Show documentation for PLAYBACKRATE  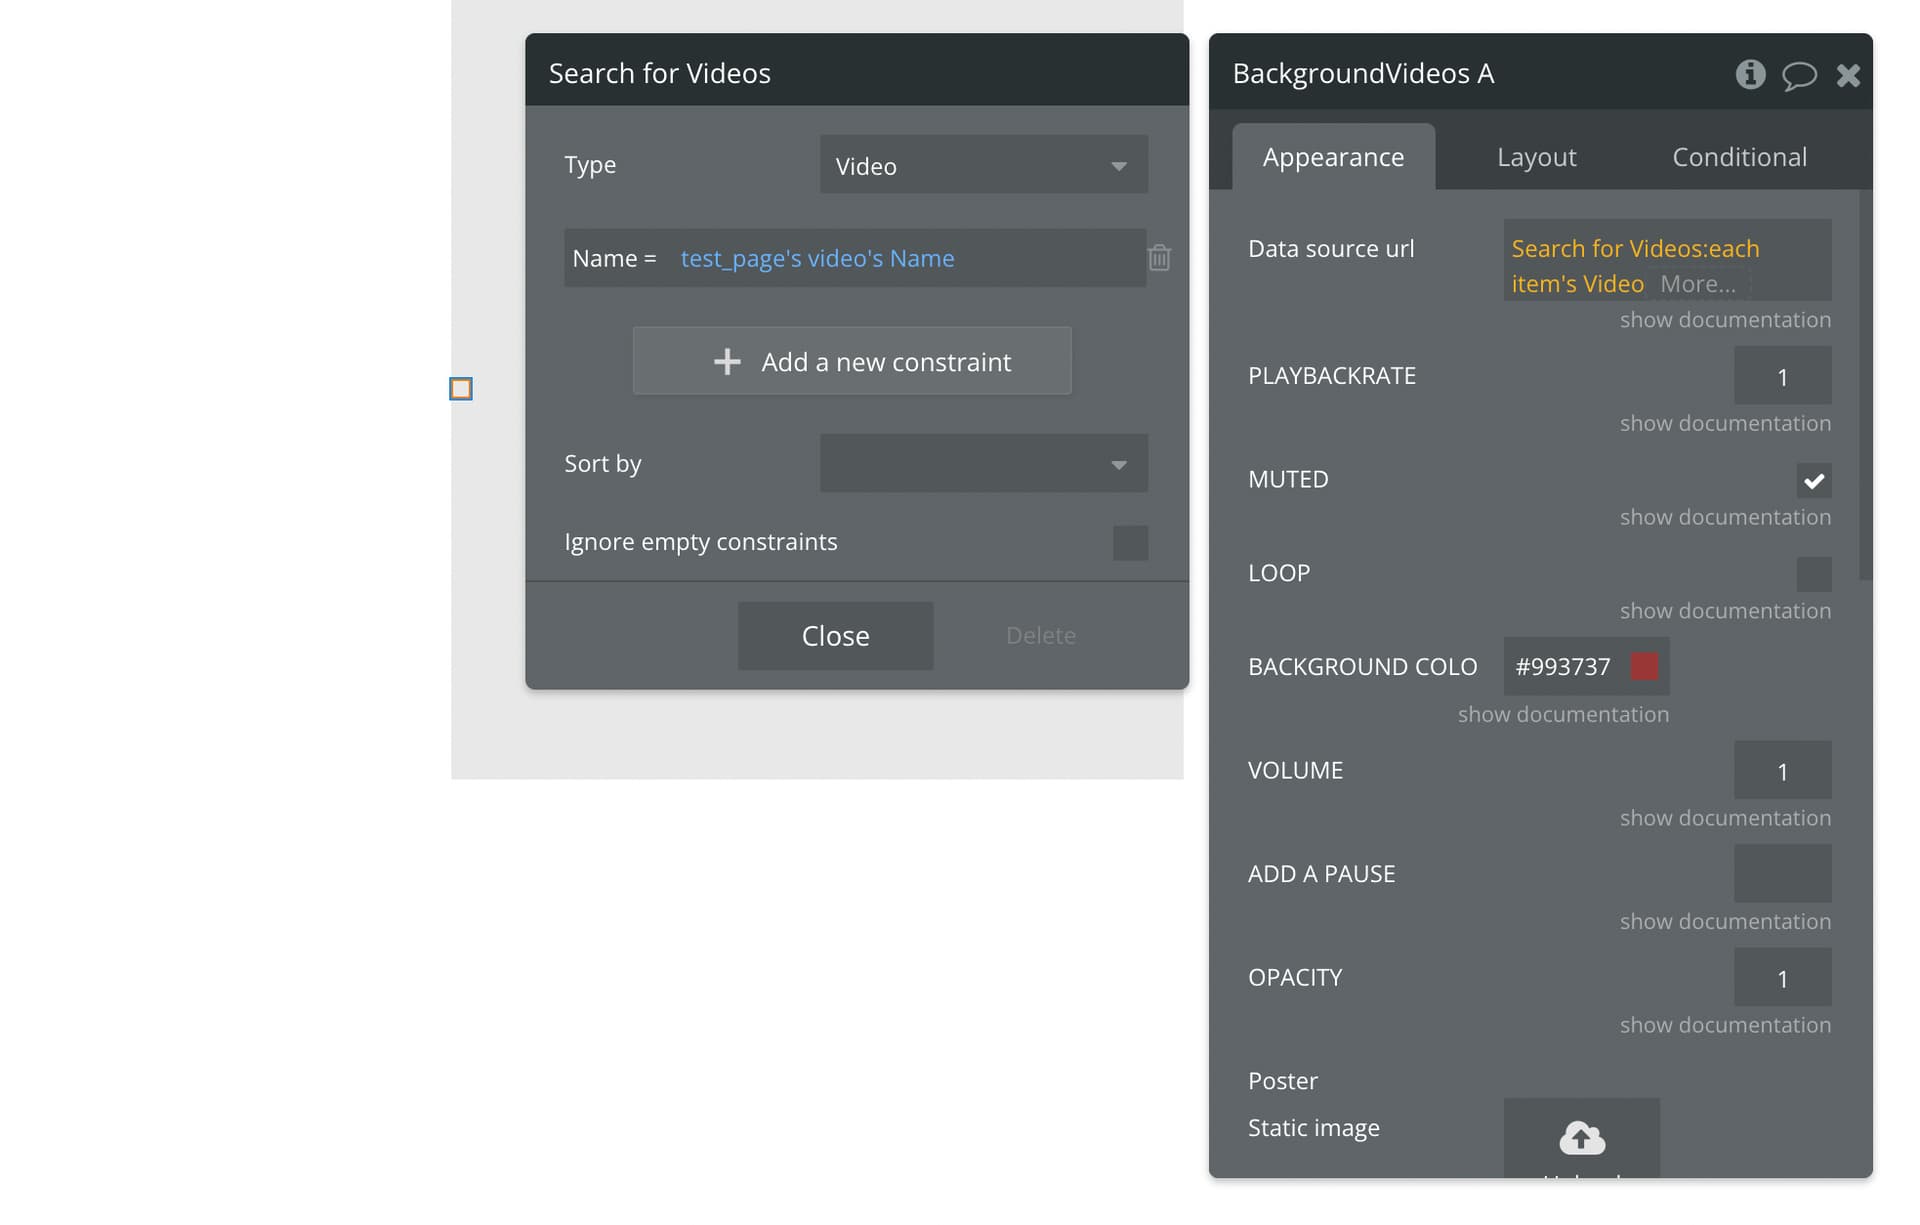(x=1725, y=423)
